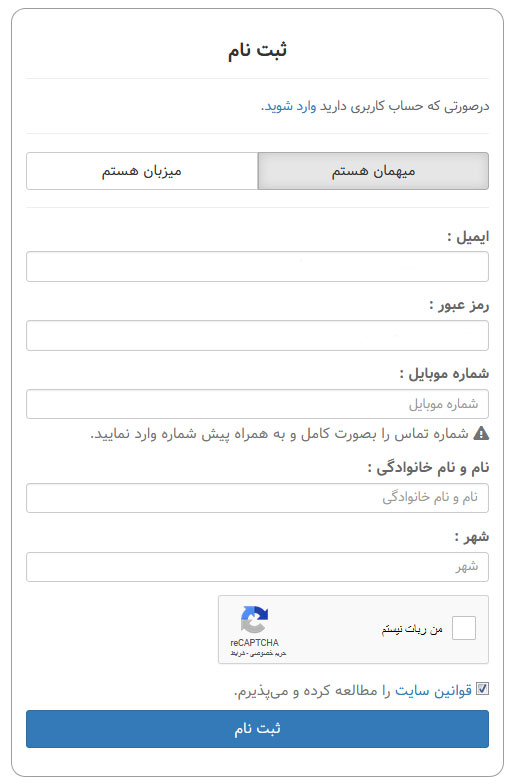Click the blue 'ثبت نام' submit button

(x=257, y=728)
